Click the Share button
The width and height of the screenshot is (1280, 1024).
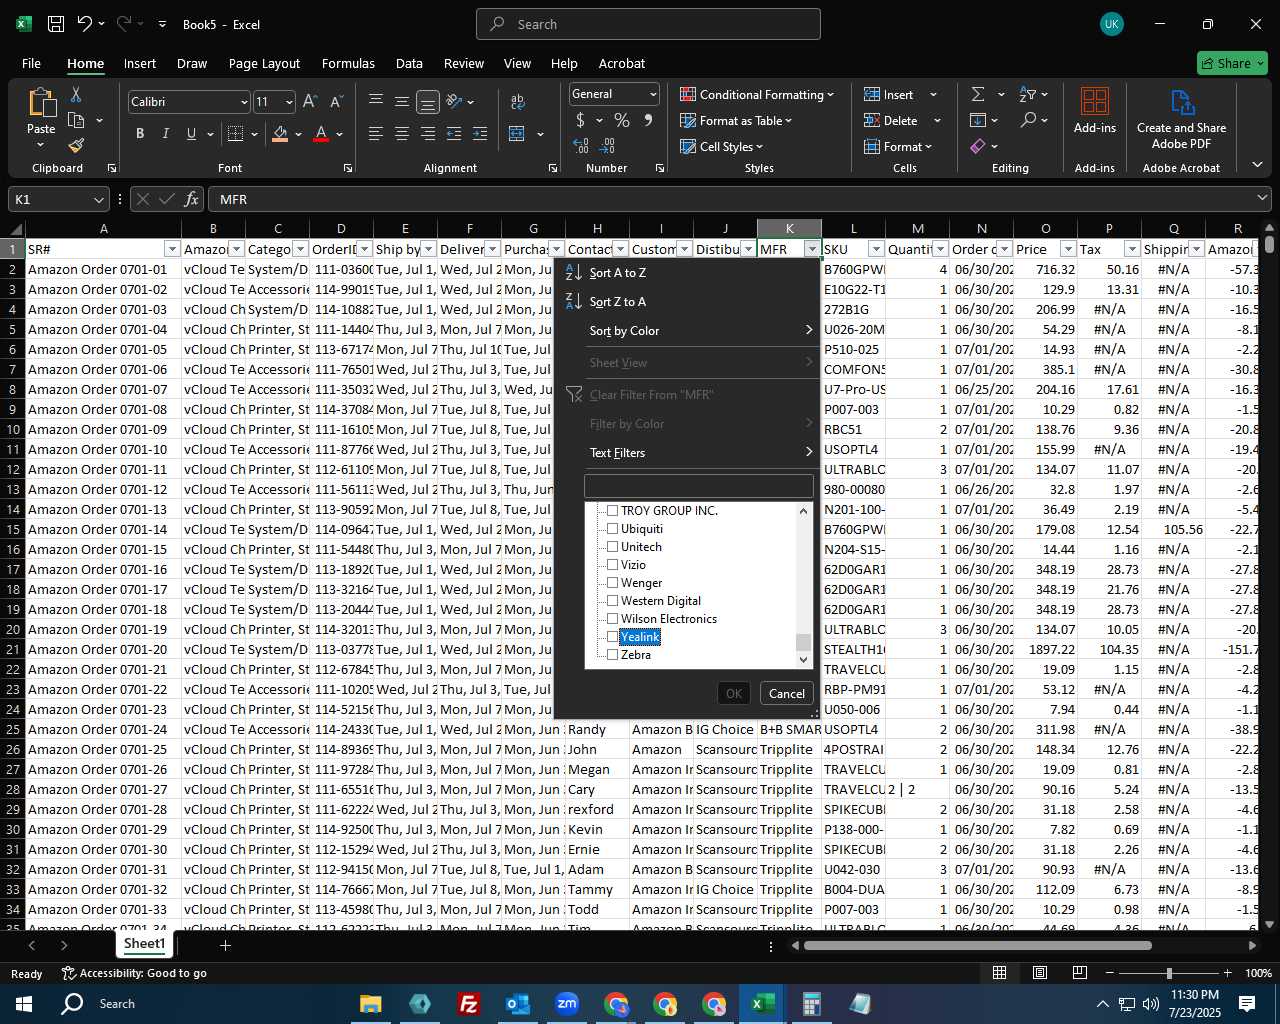pos(1232,63)
